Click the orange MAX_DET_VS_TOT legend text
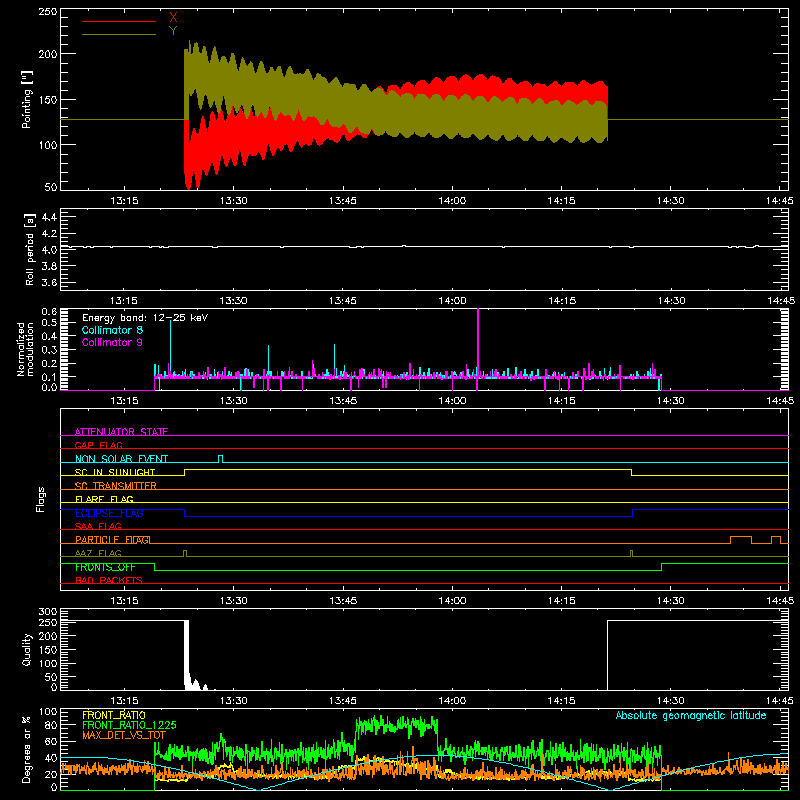The image size is (800, 800). [124, 735]
